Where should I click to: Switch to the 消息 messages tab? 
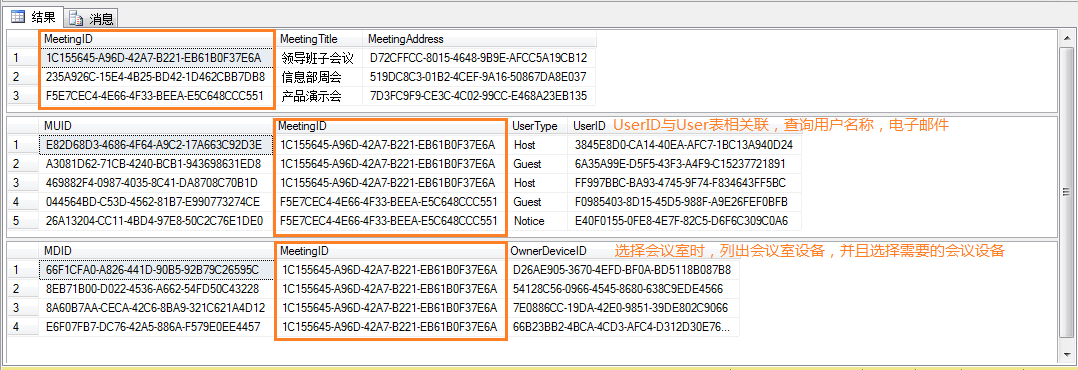(91, 18)
